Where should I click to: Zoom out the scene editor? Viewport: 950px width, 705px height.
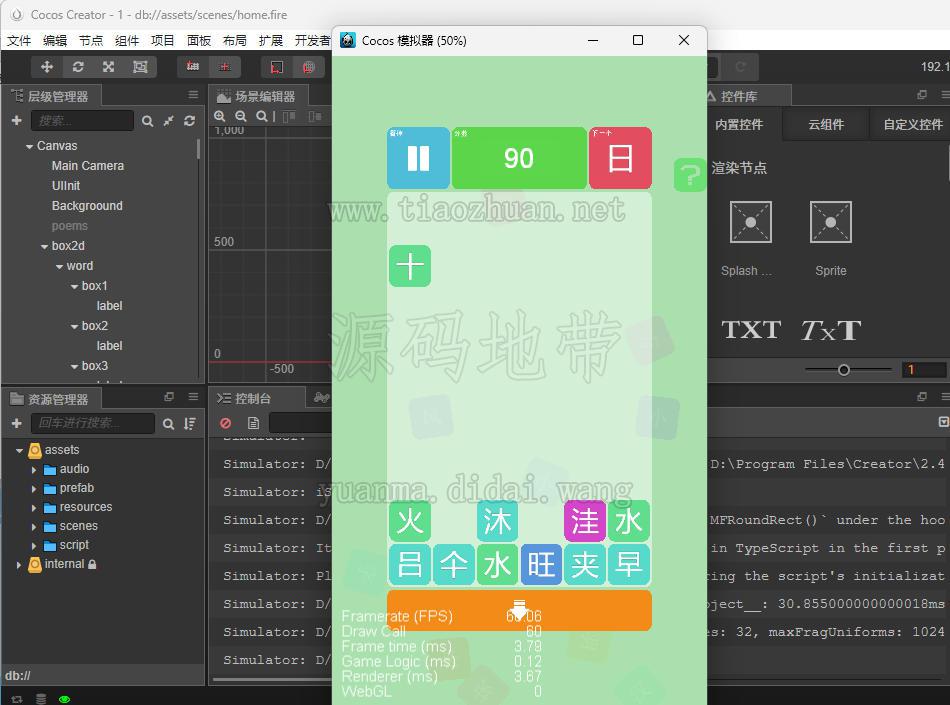pyautogui.click(x=241, y=116)
